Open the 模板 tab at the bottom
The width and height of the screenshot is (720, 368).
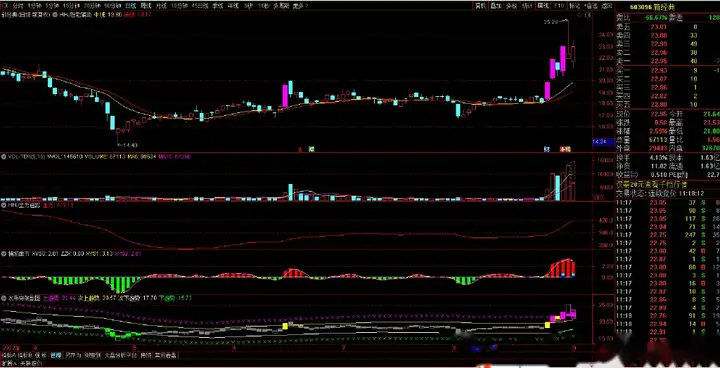click(41, 355)
